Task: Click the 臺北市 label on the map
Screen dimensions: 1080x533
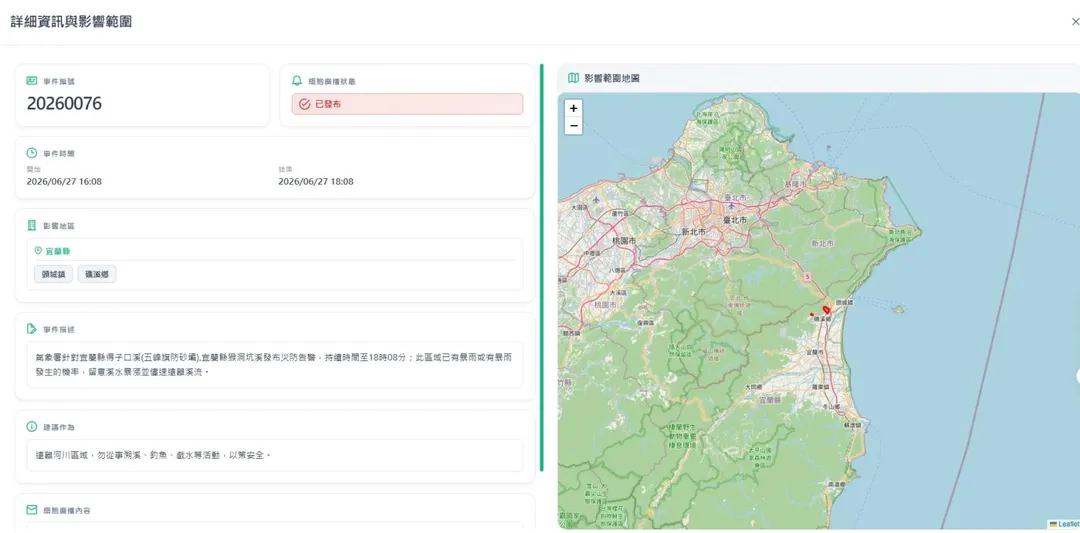Action: click(x=734, y=220)
